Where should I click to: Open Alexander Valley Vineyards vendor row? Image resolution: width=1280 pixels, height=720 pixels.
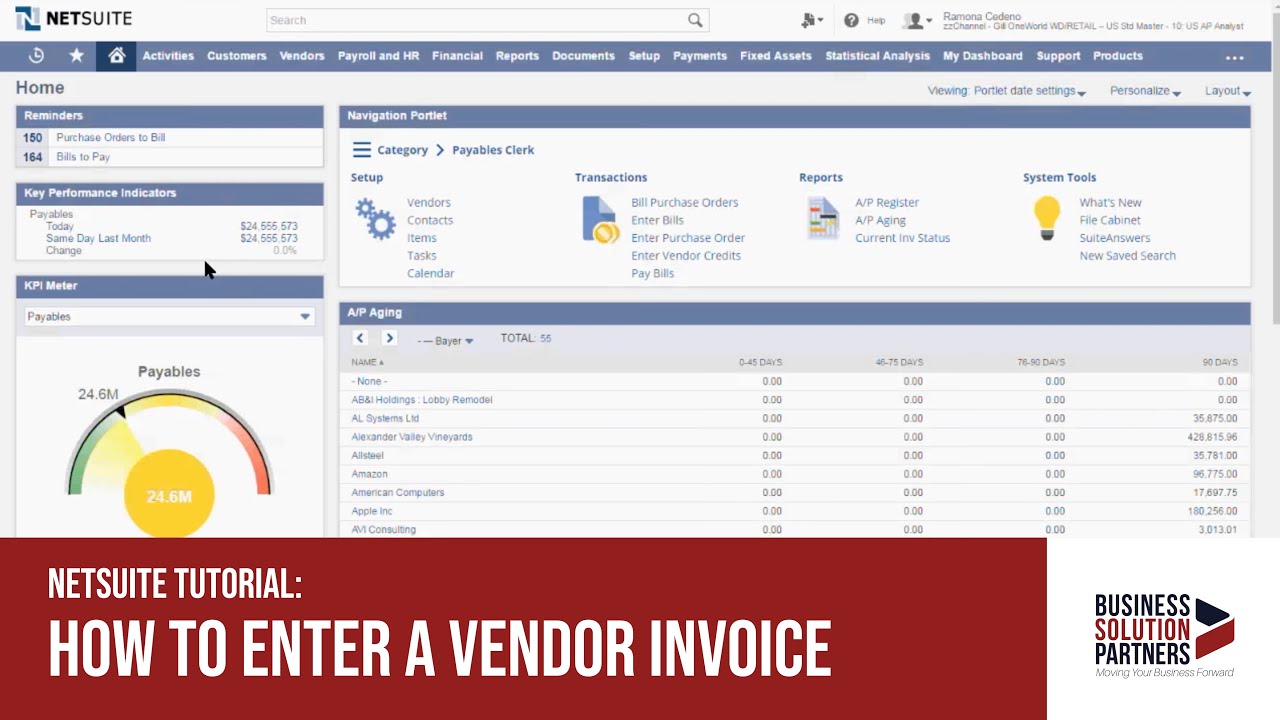[411, 437]
